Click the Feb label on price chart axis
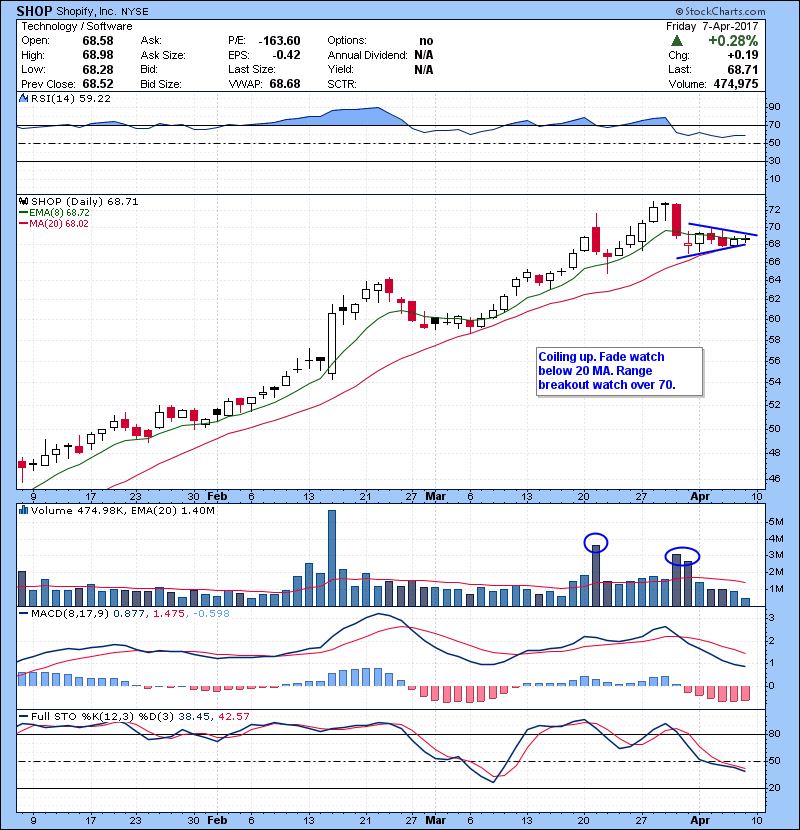 [217, 497]
